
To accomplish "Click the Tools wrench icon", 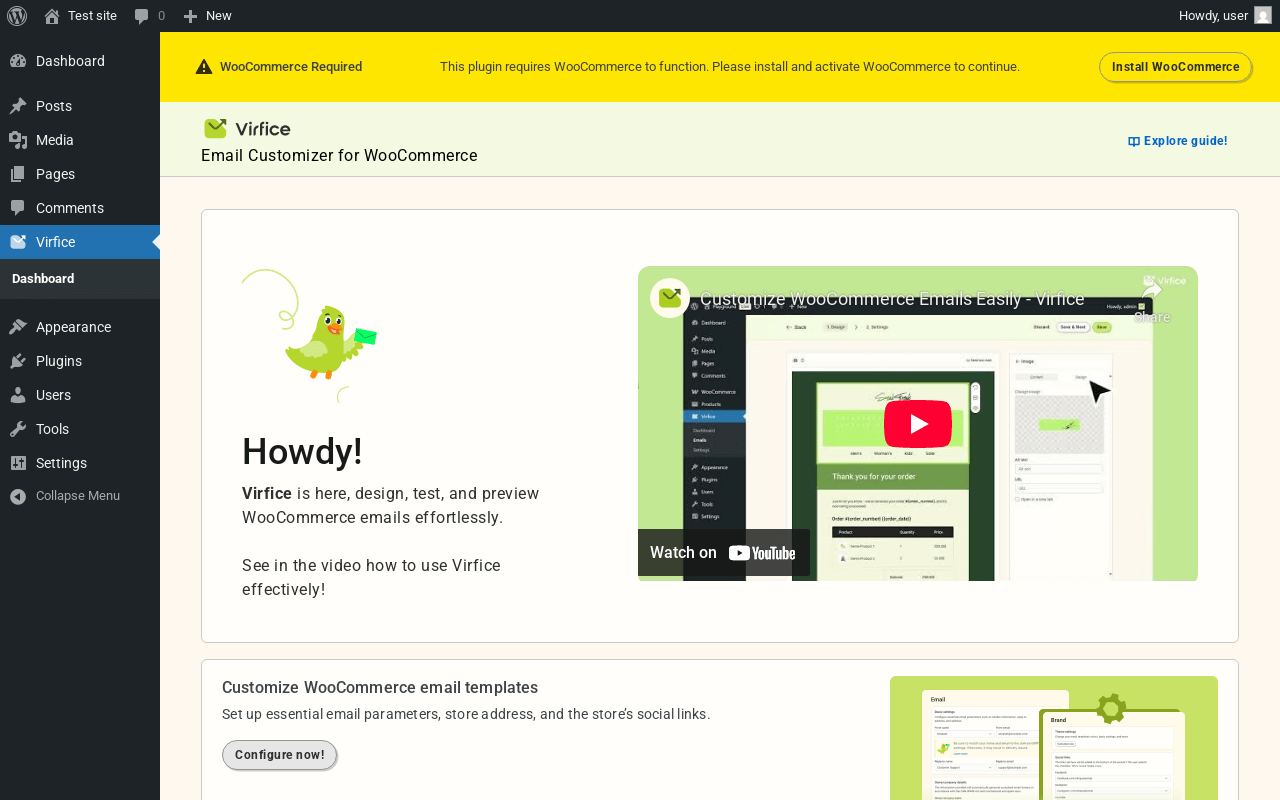I will pyautogui.click(x=18, y=429).
